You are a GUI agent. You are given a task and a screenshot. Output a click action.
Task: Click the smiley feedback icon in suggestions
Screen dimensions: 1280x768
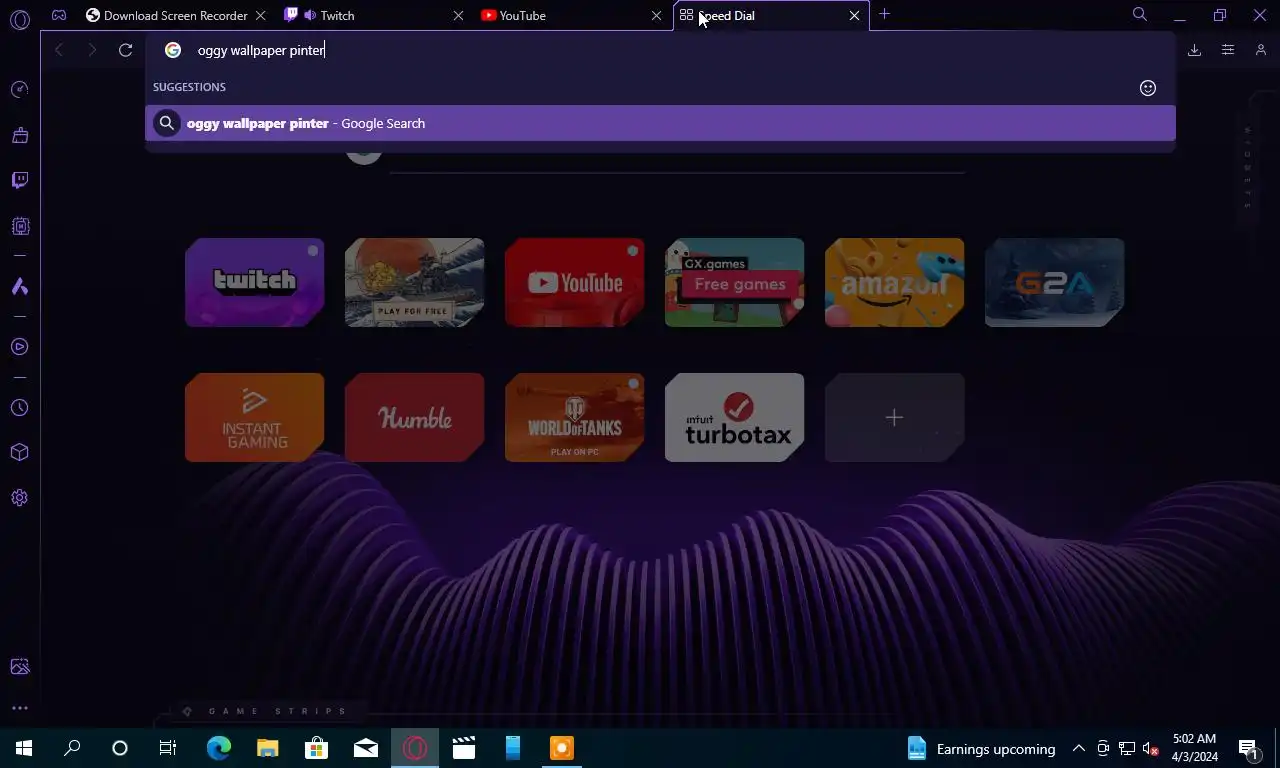pyautogui.click(x=1148, y=88)
